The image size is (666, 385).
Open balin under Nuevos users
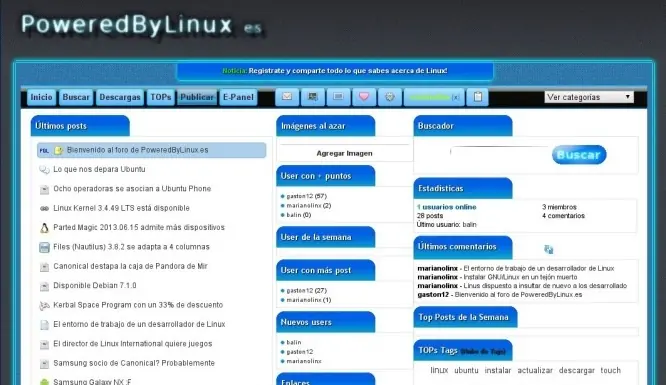pos(294,343)
